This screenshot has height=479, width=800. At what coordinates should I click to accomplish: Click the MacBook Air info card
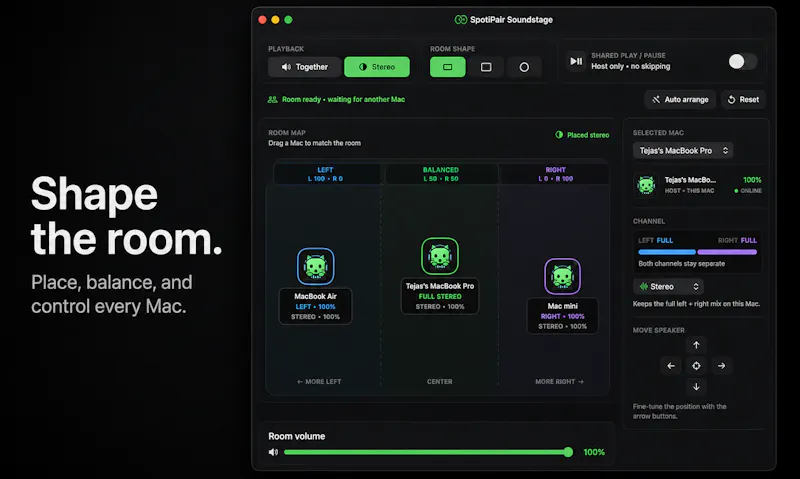click(315, 306)
